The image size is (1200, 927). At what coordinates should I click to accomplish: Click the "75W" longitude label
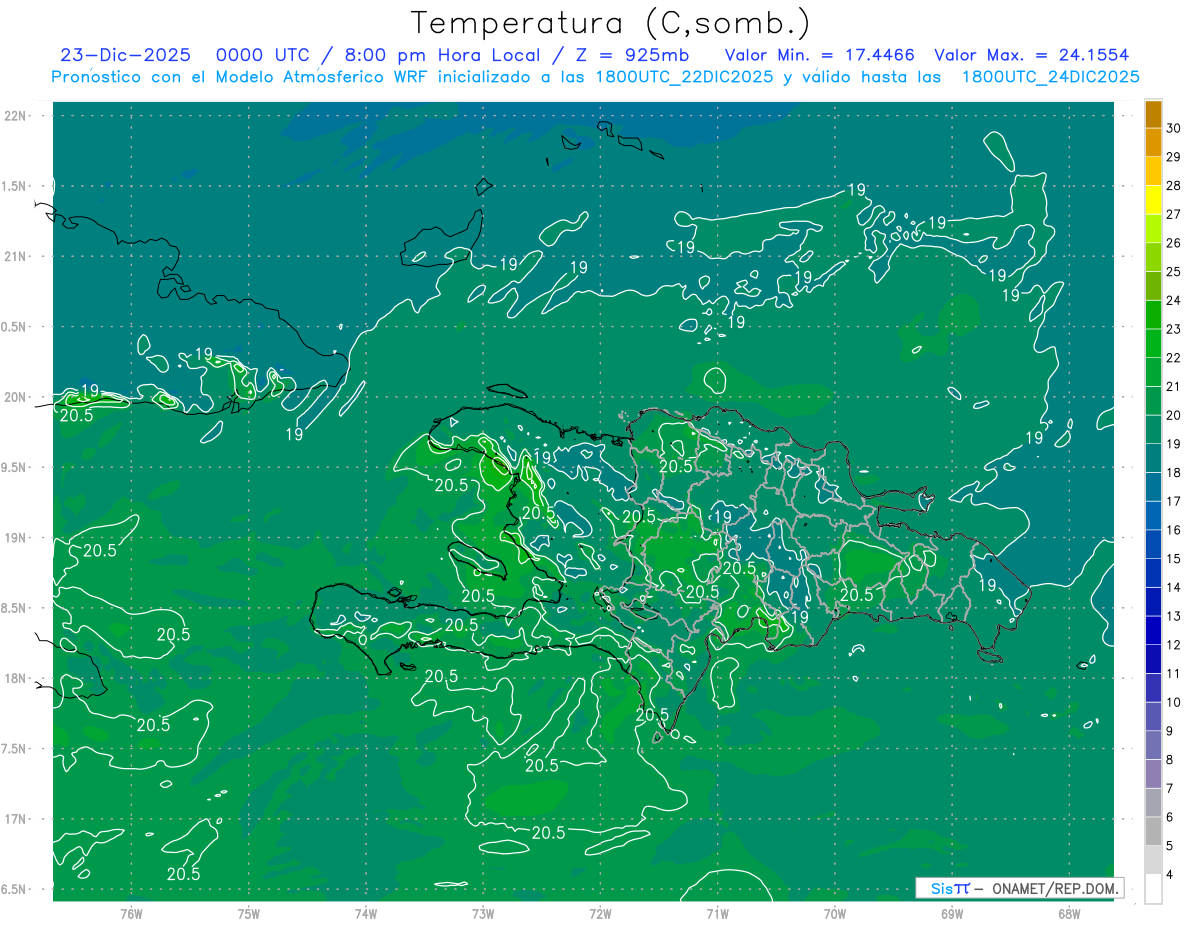248,913
